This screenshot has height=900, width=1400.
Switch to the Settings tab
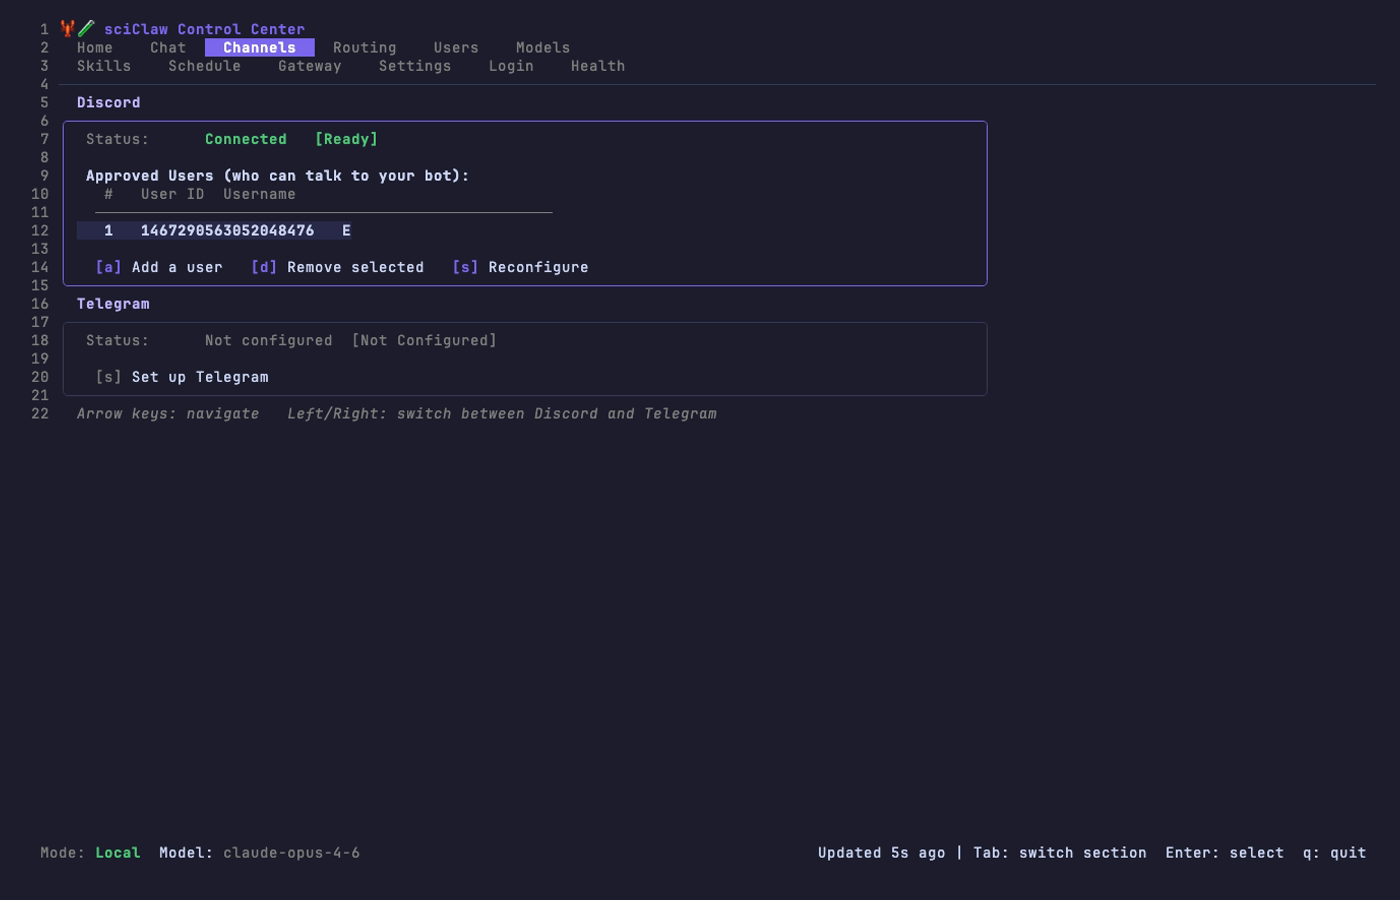pos(416,66)
